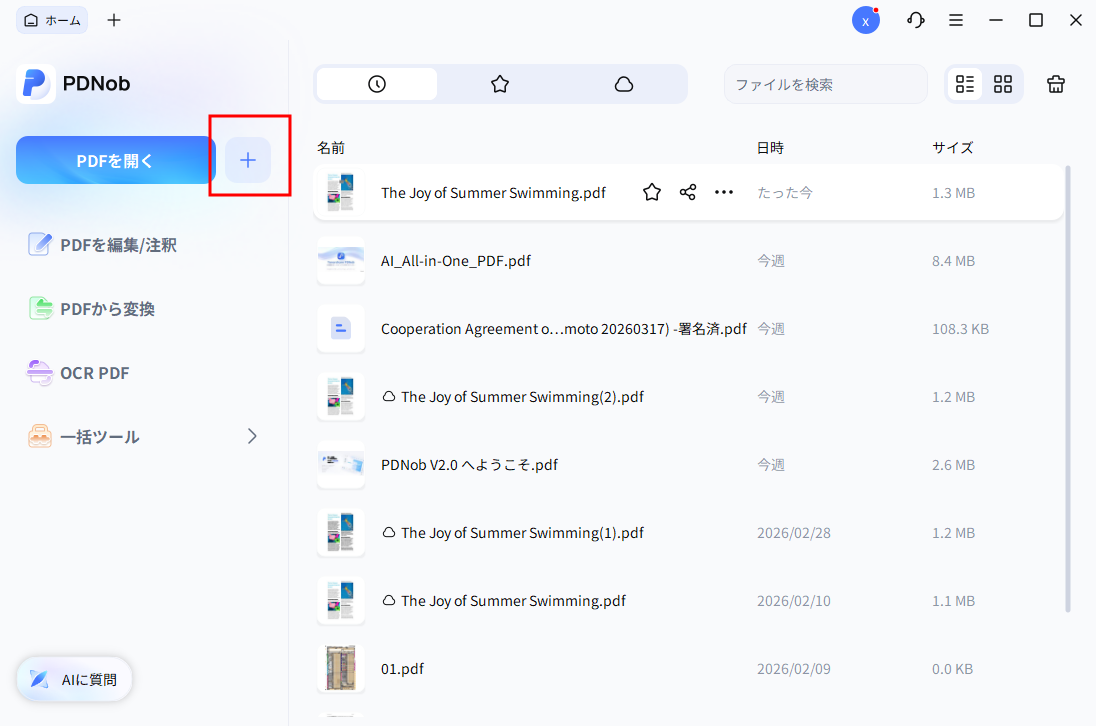Expand the 一括ツール submenu

252,436
